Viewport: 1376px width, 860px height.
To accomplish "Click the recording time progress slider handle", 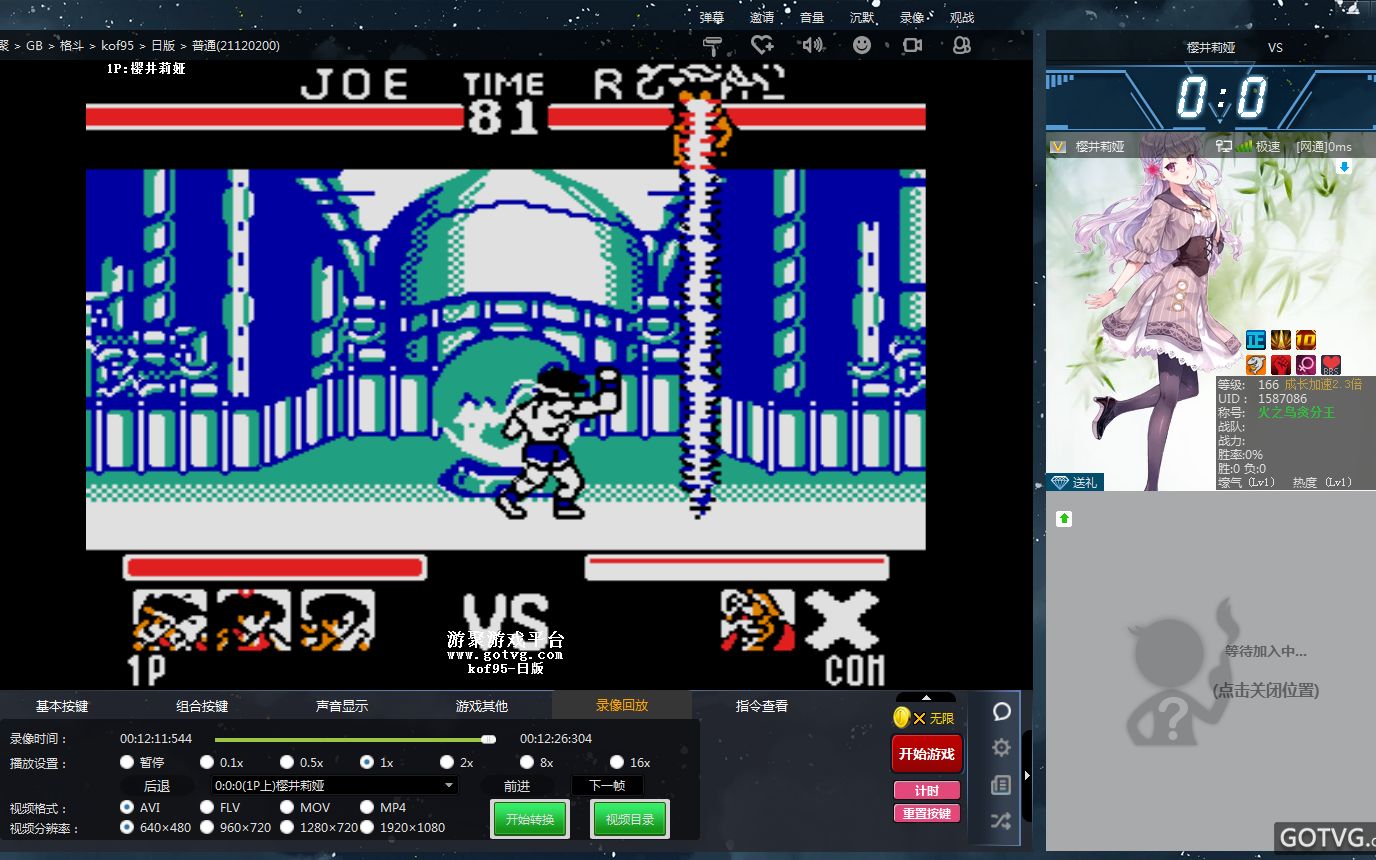I will coord(488,739).
